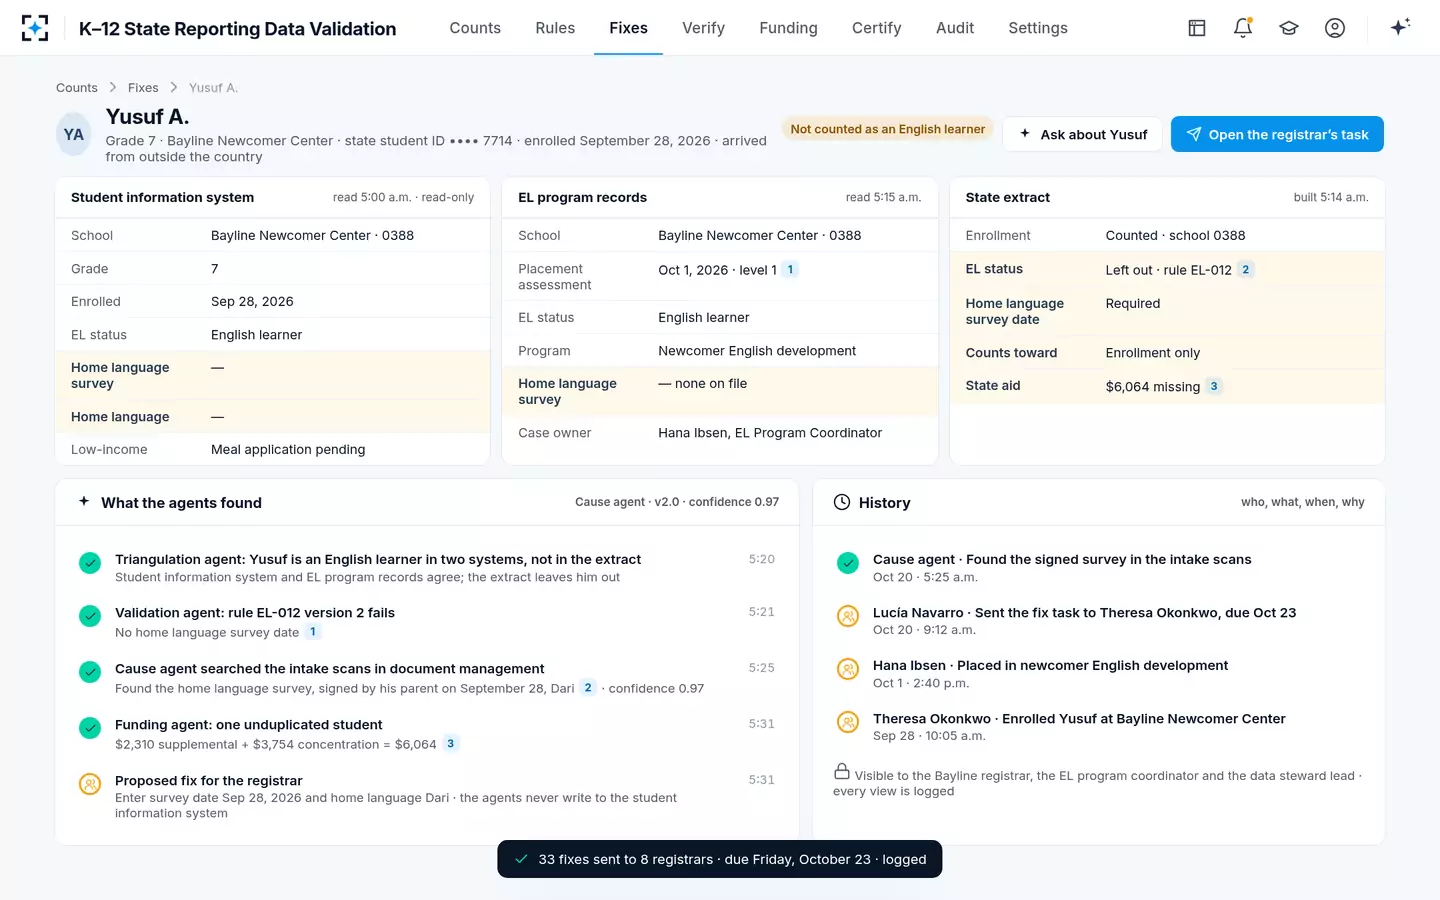Click the graduation cap icon
The width and height of the screenshot is (1440, 900).
coord(1289,28)
